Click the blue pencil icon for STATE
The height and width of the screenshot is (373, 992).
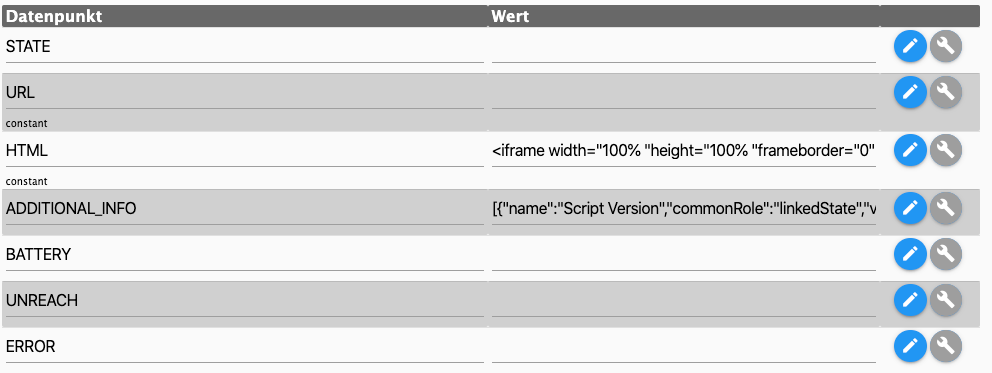point(910,46)
